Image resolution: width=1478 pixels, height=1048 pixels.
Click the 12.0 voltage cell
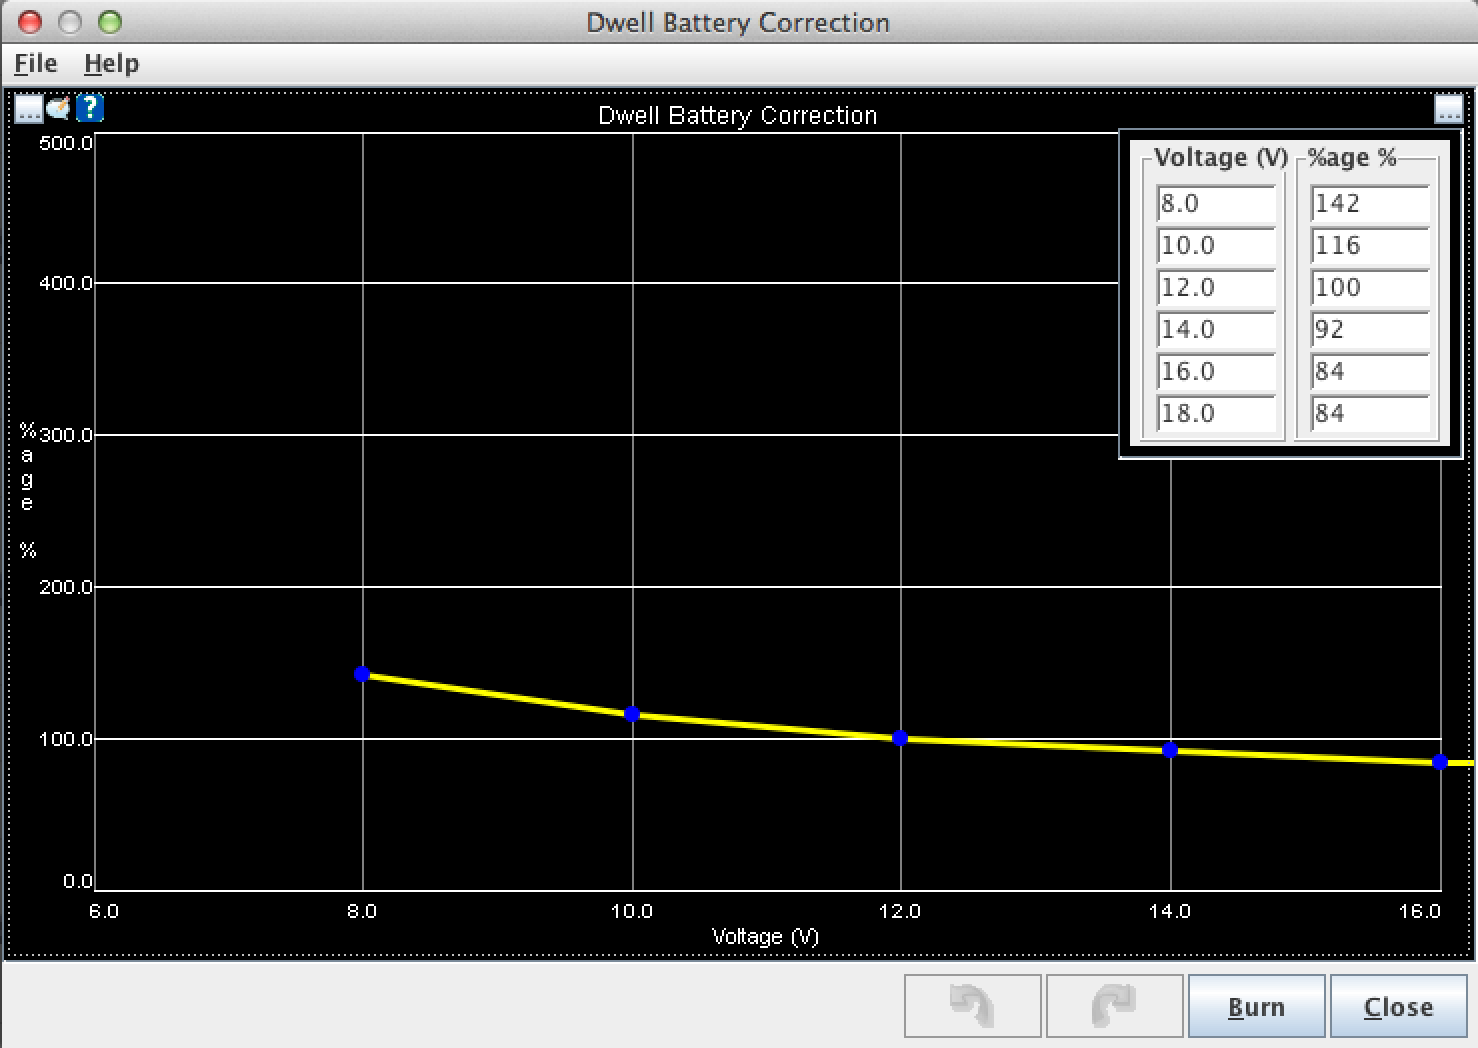click(x=1216, y=288)
